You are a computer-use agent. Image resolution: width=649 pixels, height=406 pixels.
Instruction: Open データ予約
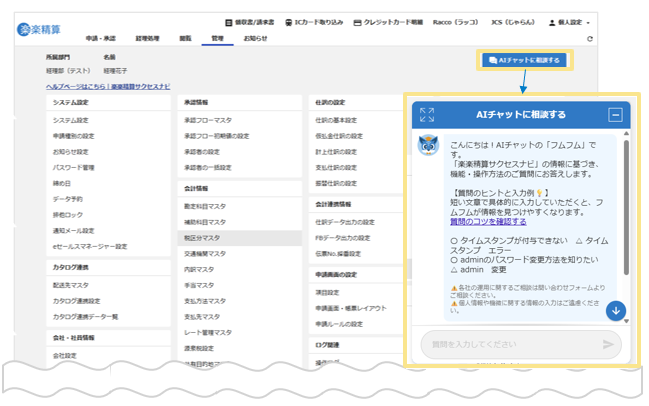(67, 199)
